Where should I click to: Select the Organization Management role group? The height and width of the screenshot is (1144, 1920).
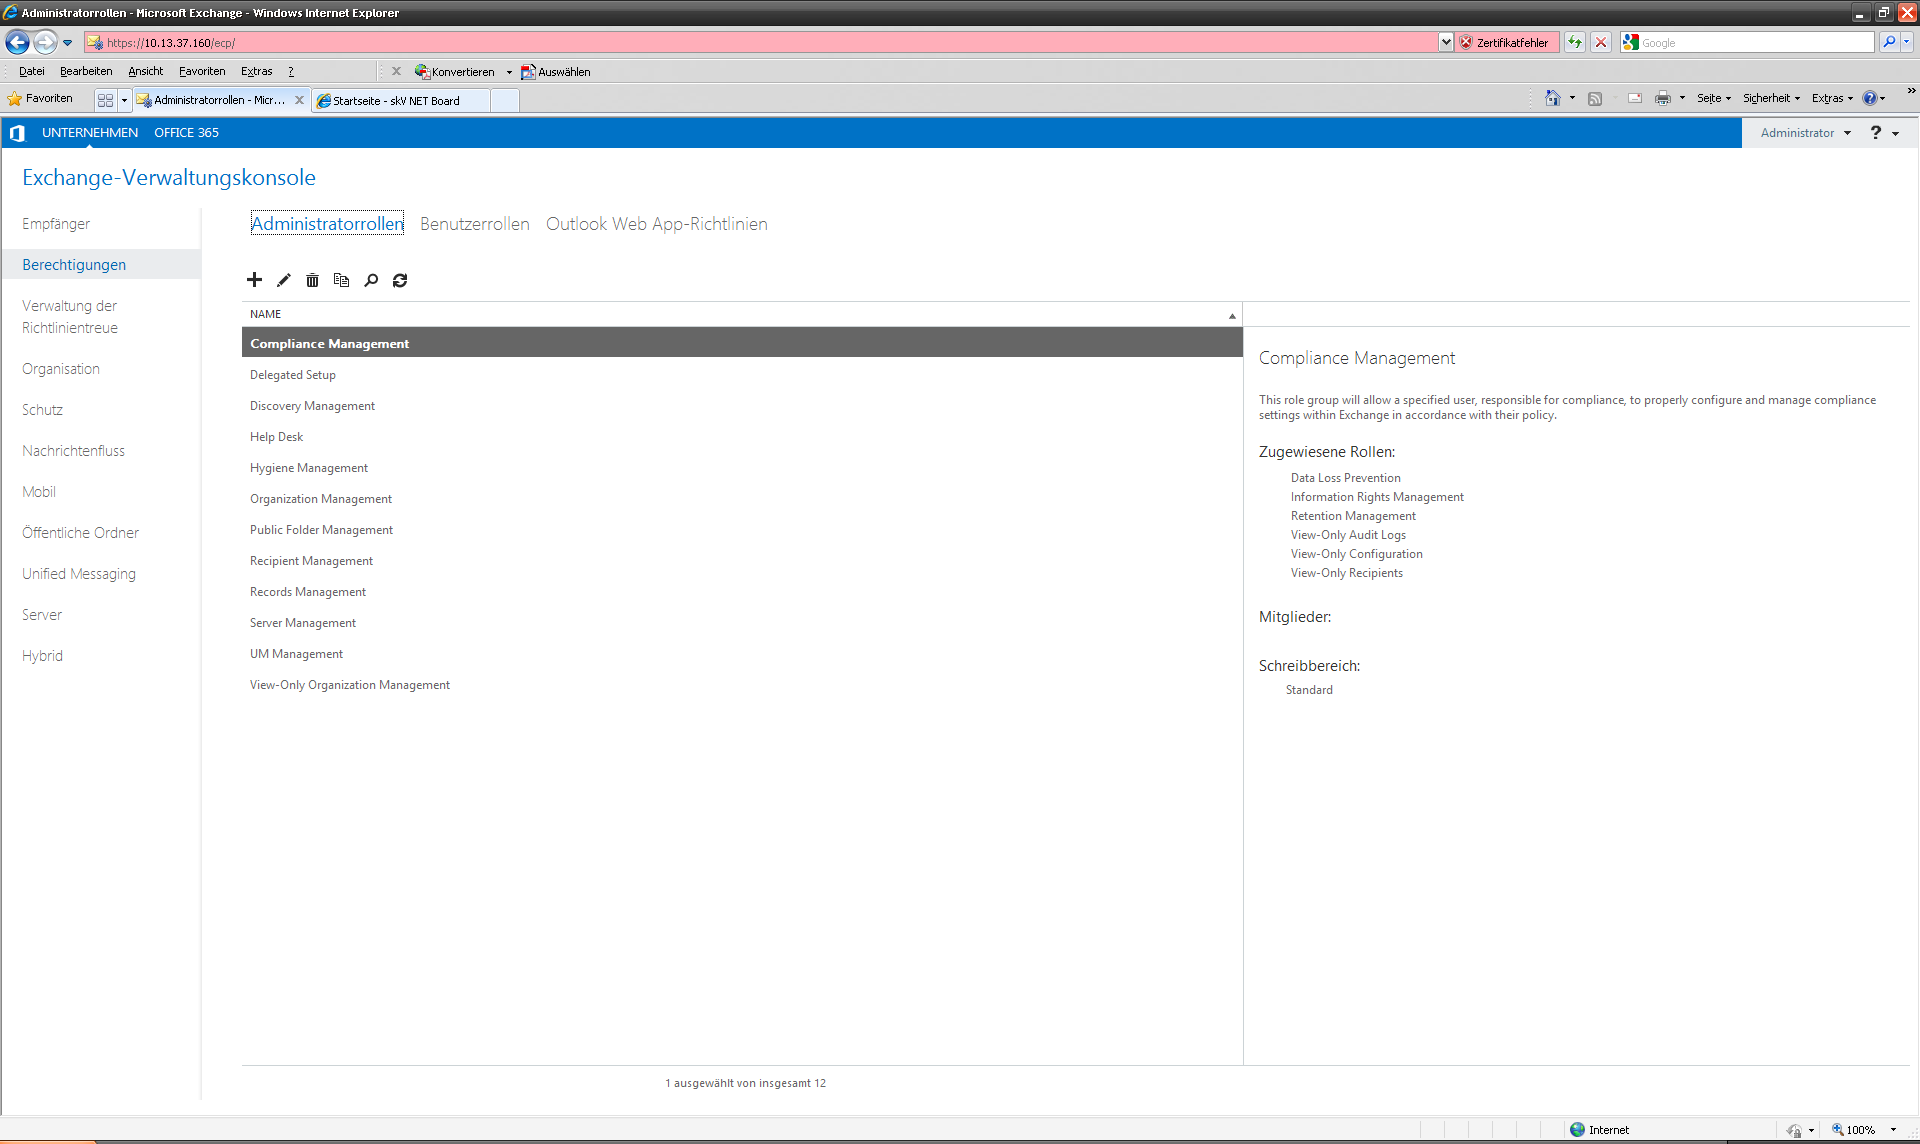click(x=320, y=499)
